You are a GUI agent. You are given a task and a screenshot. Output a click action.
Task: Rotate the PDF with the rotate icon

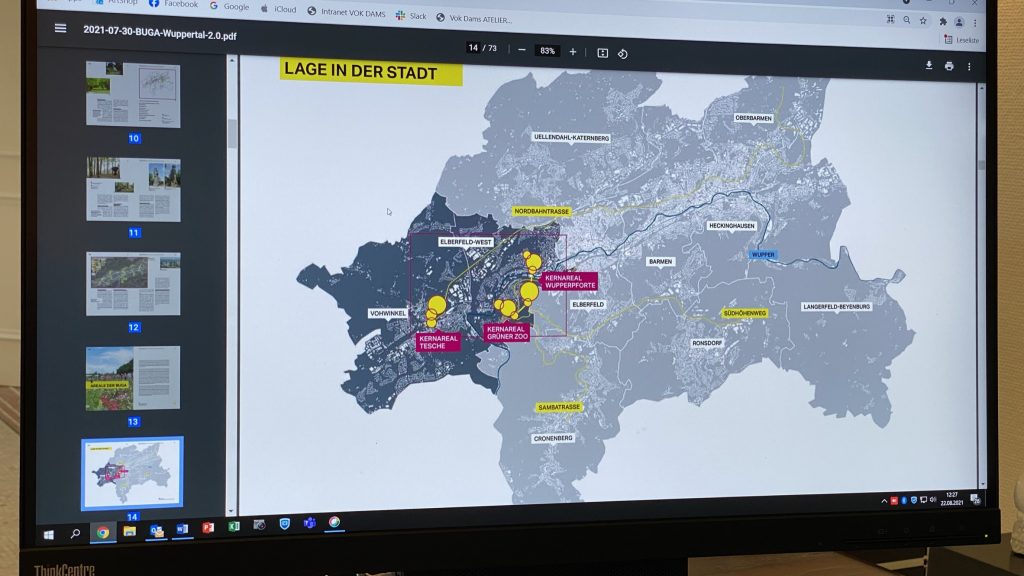[x=623, y=54]
